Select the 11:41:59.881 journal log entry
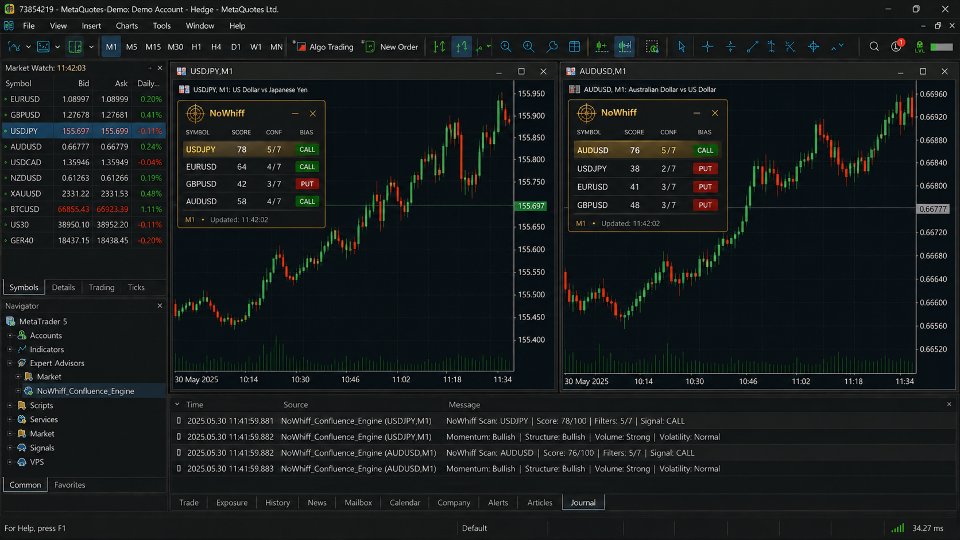The height and width of the screenshot is (540, 960). pos(561,421)
